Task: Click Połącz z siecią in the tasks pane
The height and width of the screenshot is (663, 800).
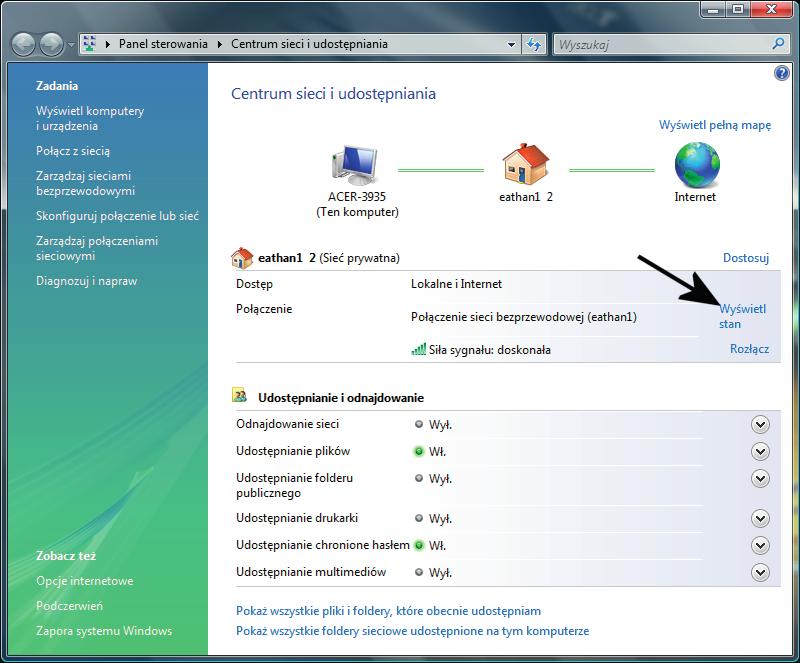Action: point(73,151)
